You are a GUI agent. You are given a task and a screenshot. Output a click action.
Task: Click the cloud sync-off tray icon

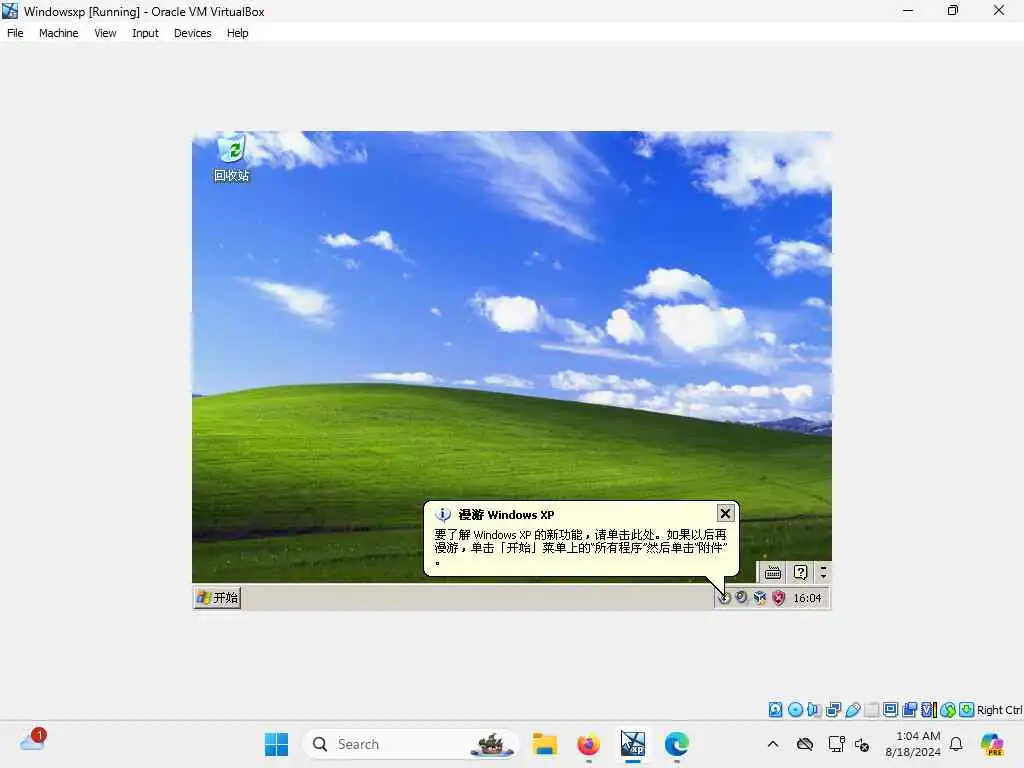coord(805,744)
